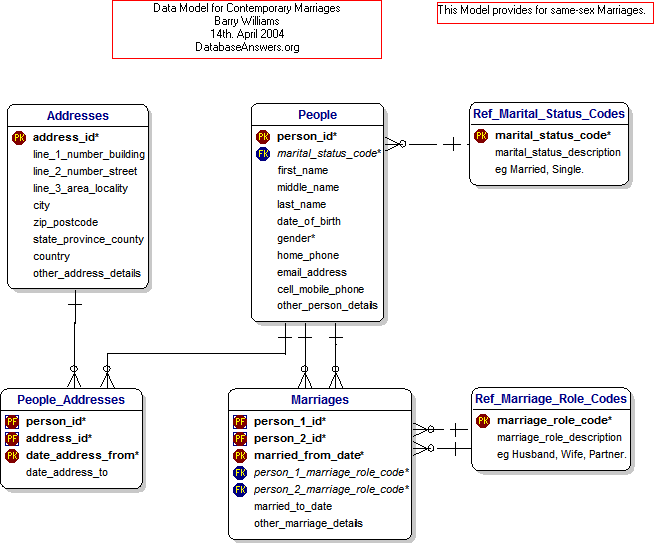Click the FK icon beside marital_status_code in People
This screenshot has height=545, width=659.
263,154
